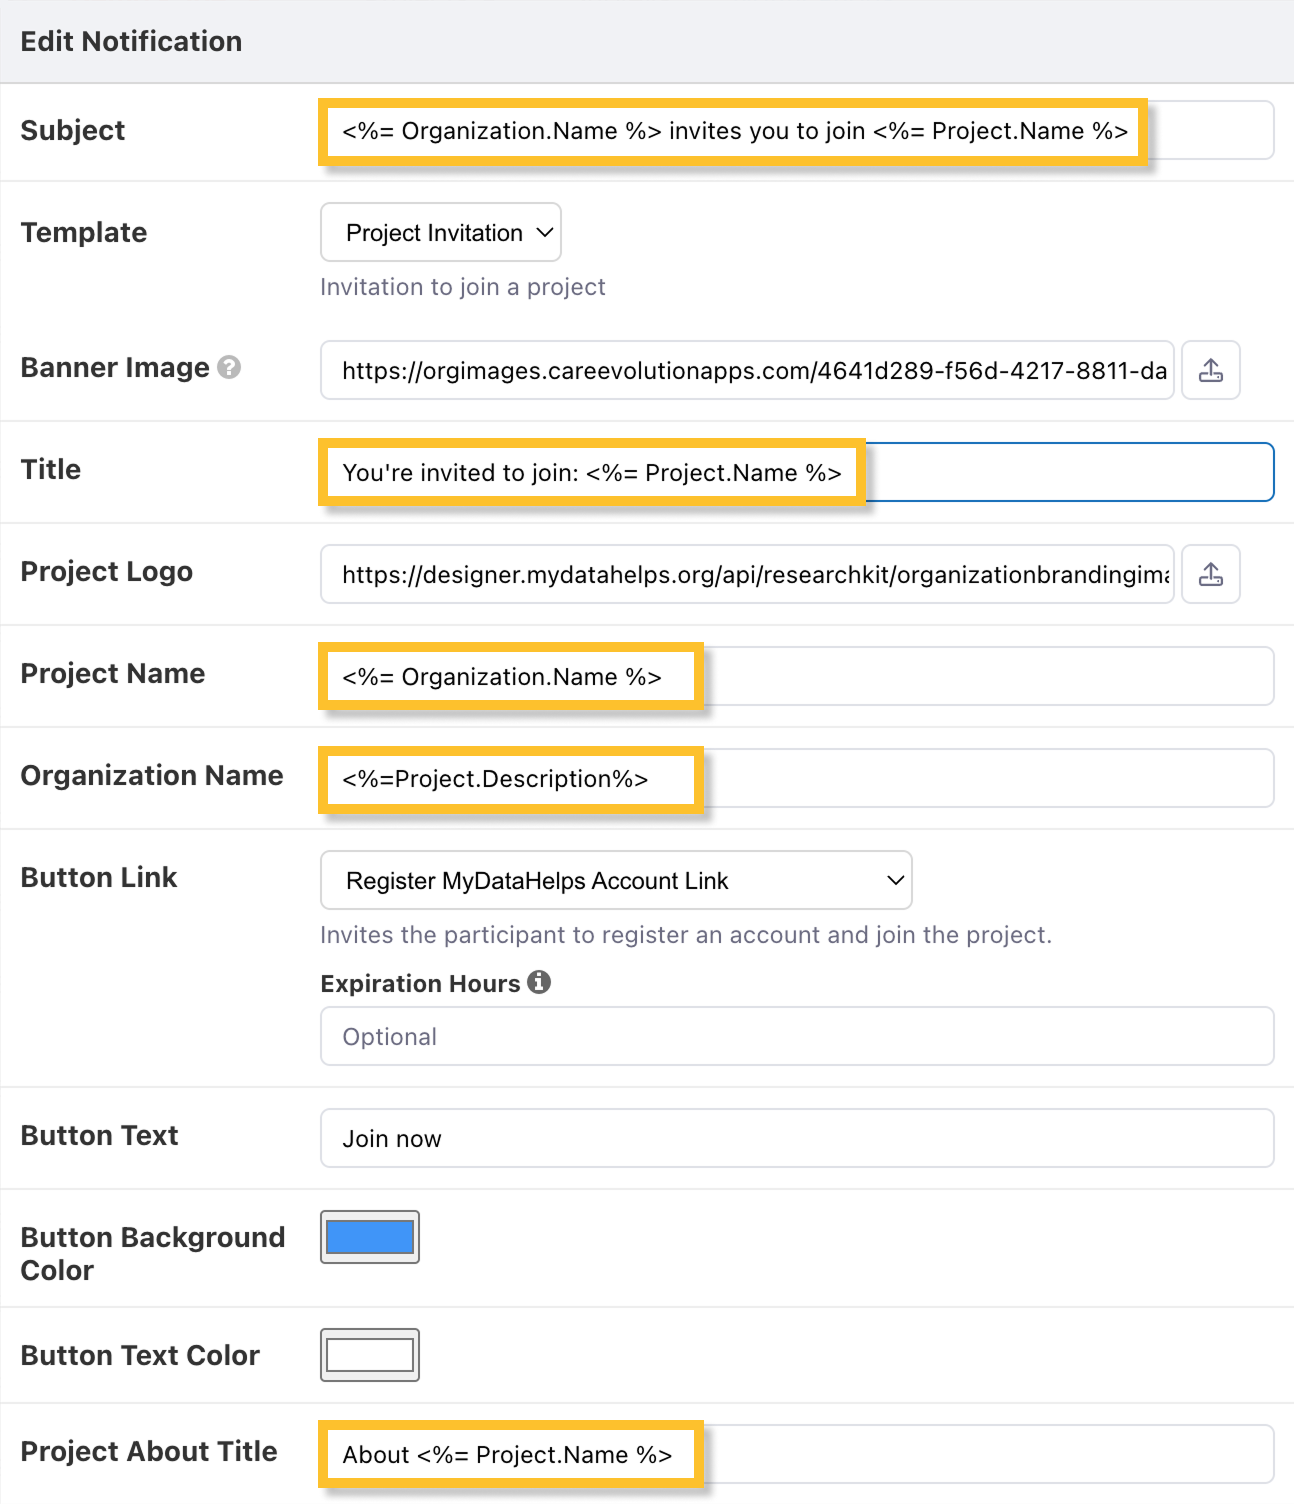This screenshot has height=1504, width=1294.
Task: Click the Banner Image upload icon
Action: point(1210,370)
